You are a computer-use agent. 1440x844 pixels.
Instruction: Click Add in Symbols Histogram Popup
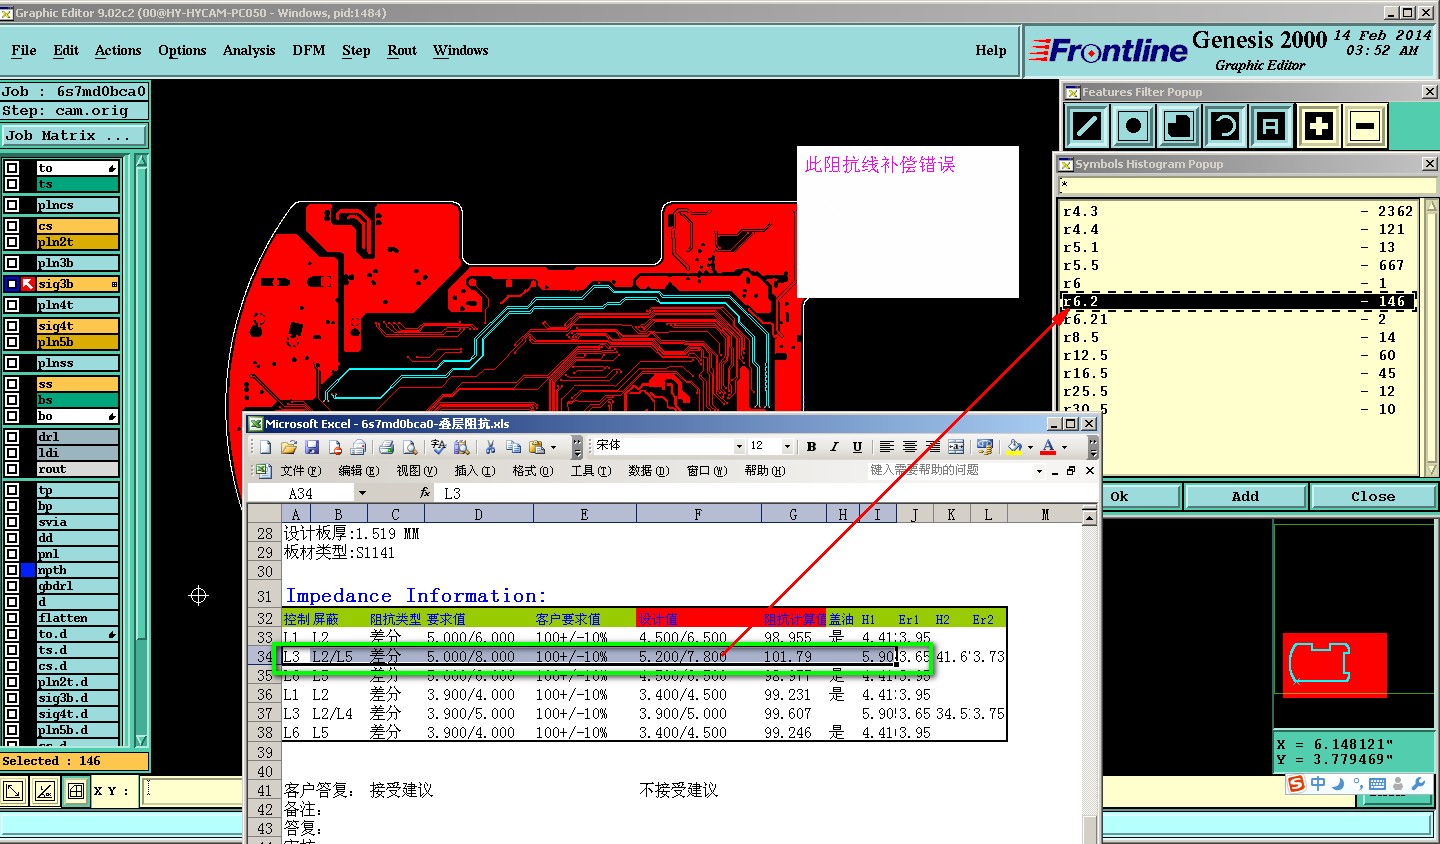(x=1245, y=496)
